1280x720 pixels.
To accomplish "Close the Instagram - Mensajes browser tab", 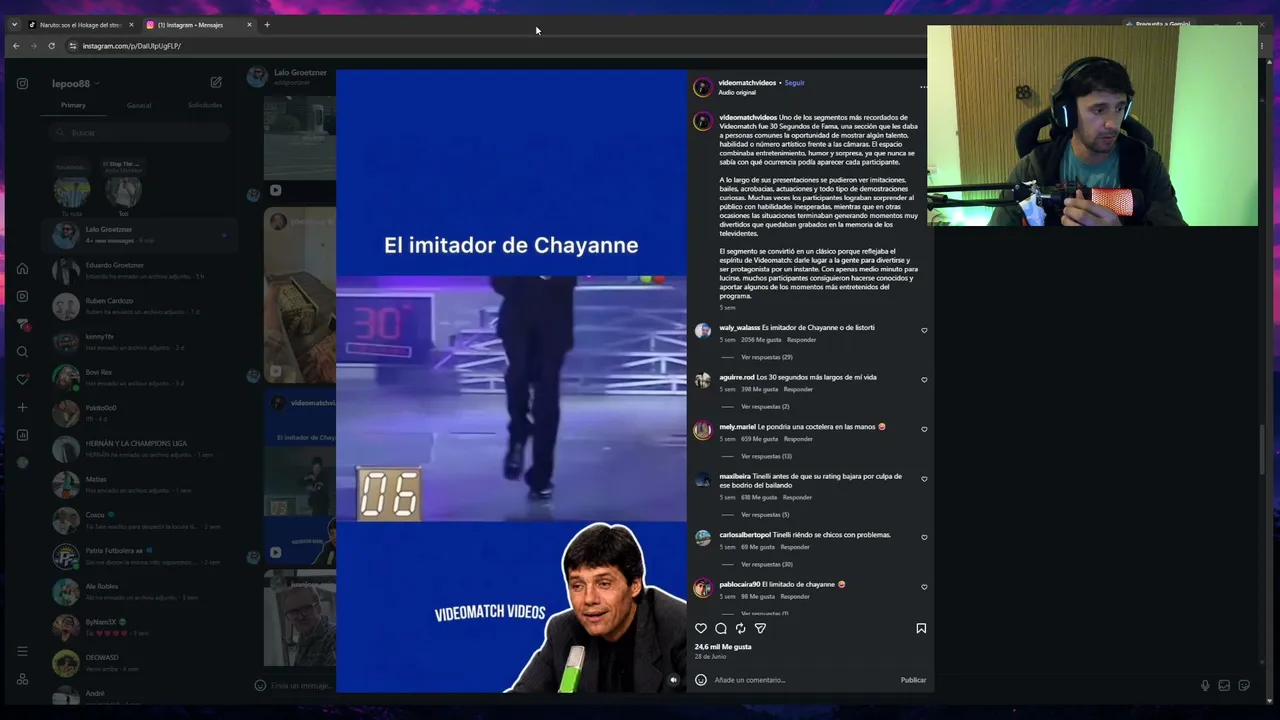I will point(250,25).
